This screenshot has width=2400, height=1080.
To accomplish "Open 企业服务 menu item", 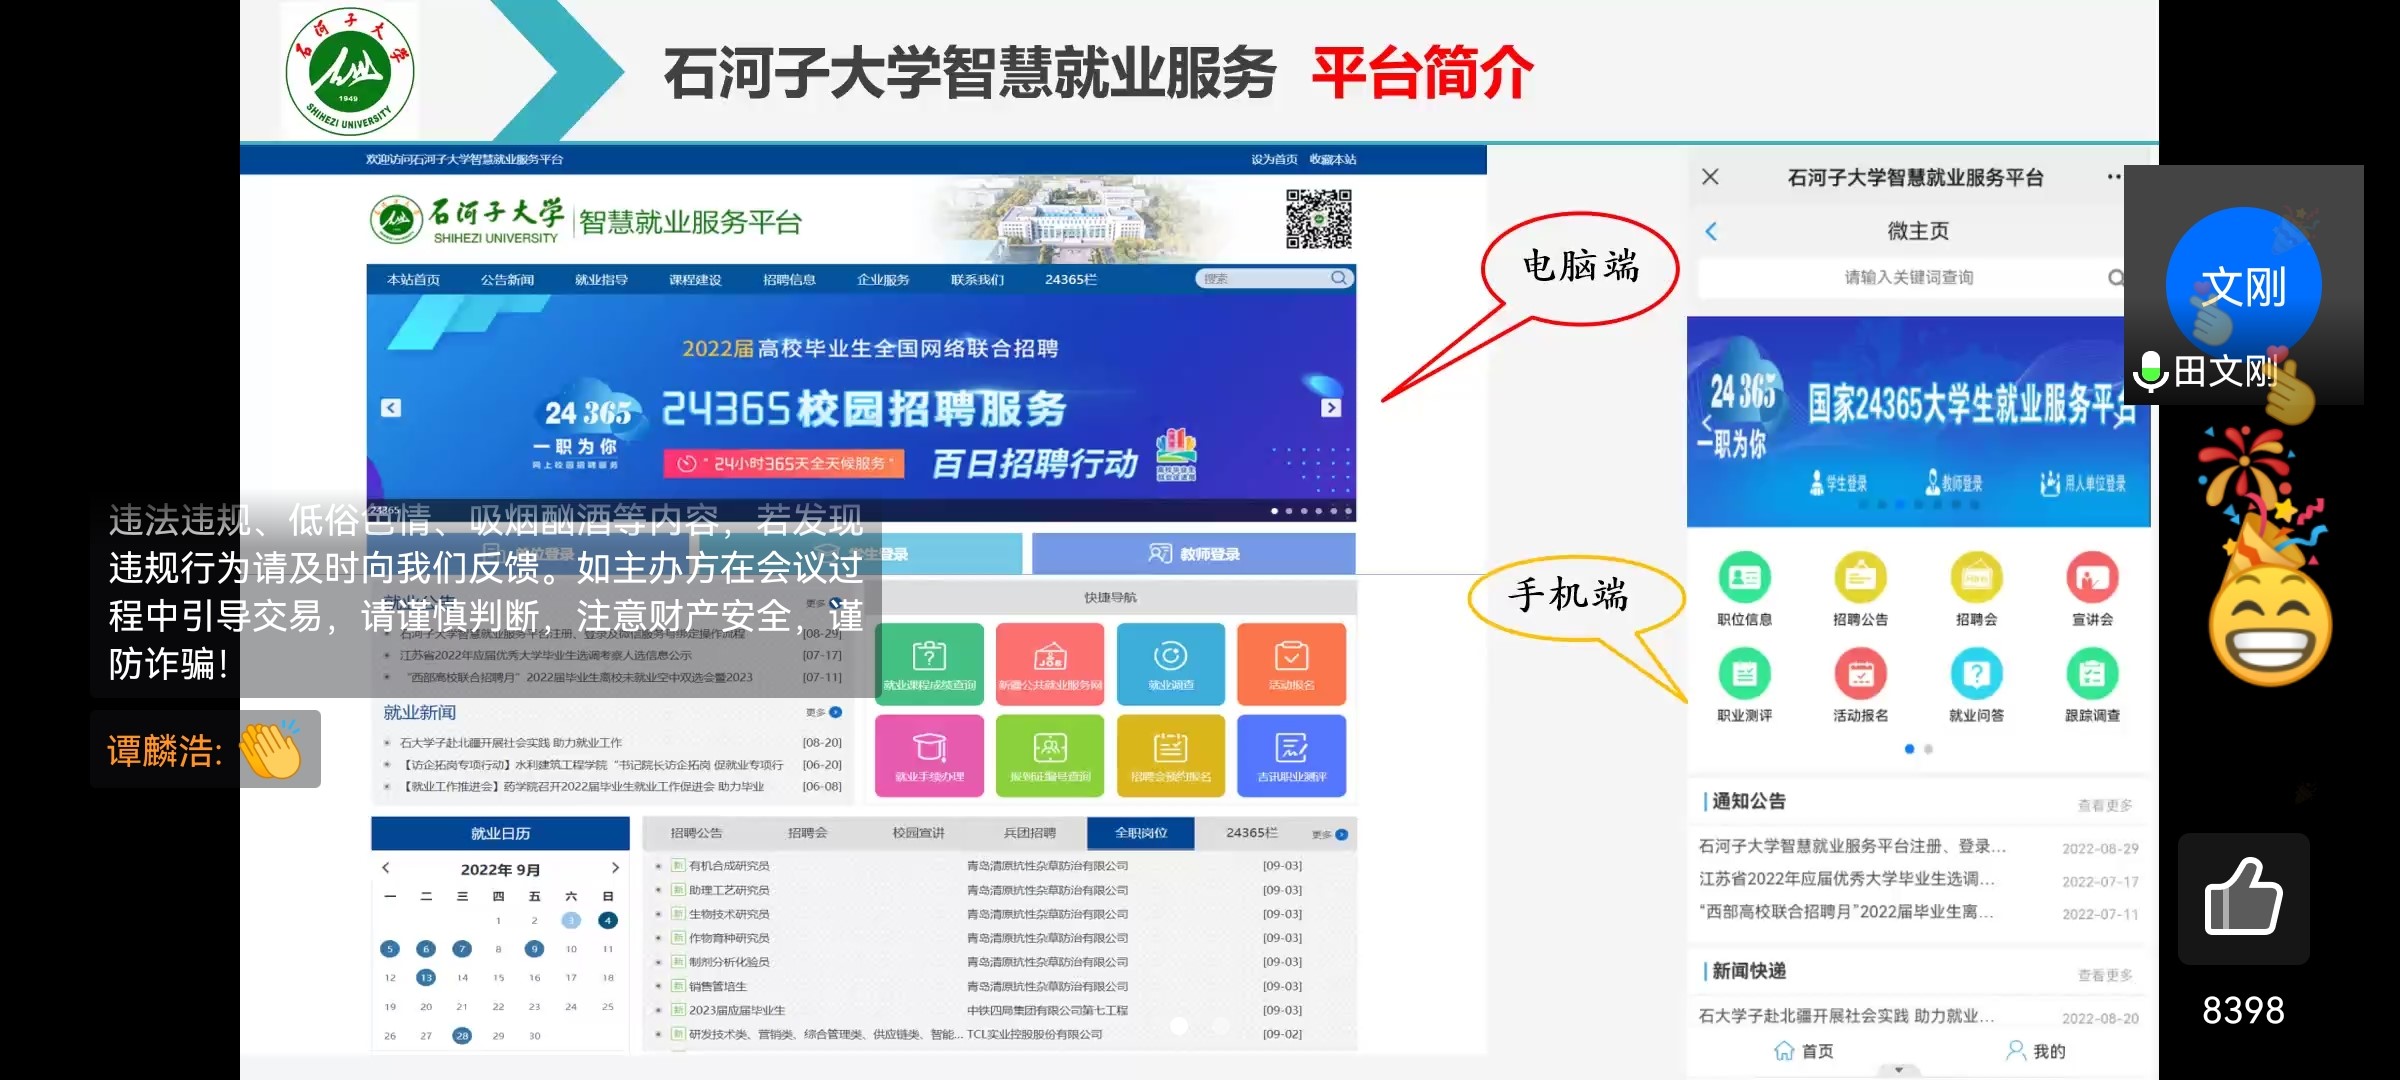I will click(x=883, y=280).
